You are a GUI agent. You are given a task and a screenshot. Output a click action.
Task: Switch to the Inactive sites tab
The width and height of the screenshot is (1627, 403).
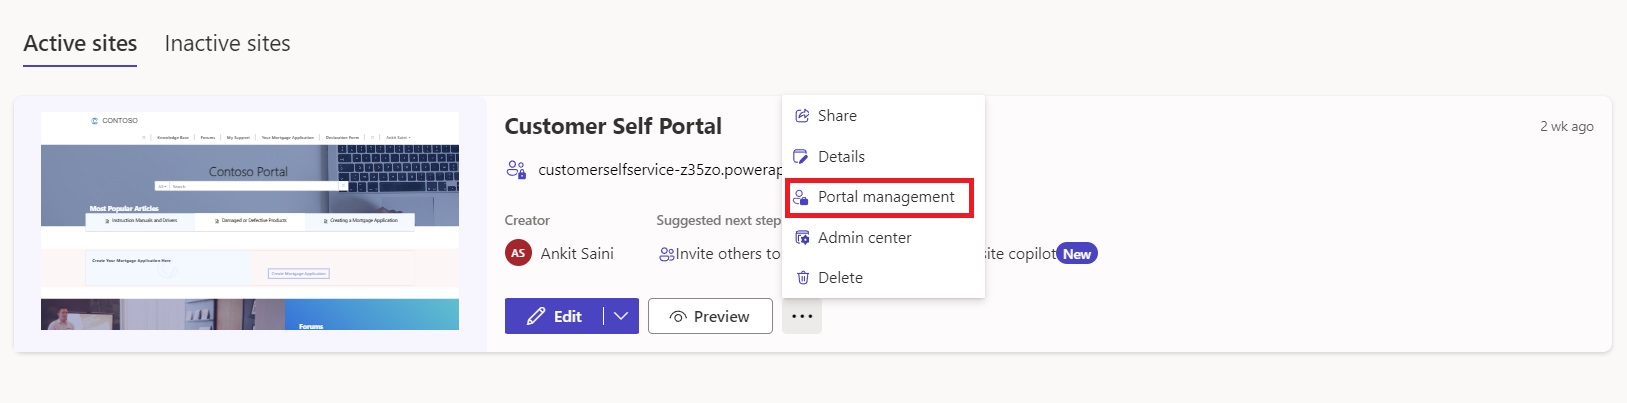[227, 44]
